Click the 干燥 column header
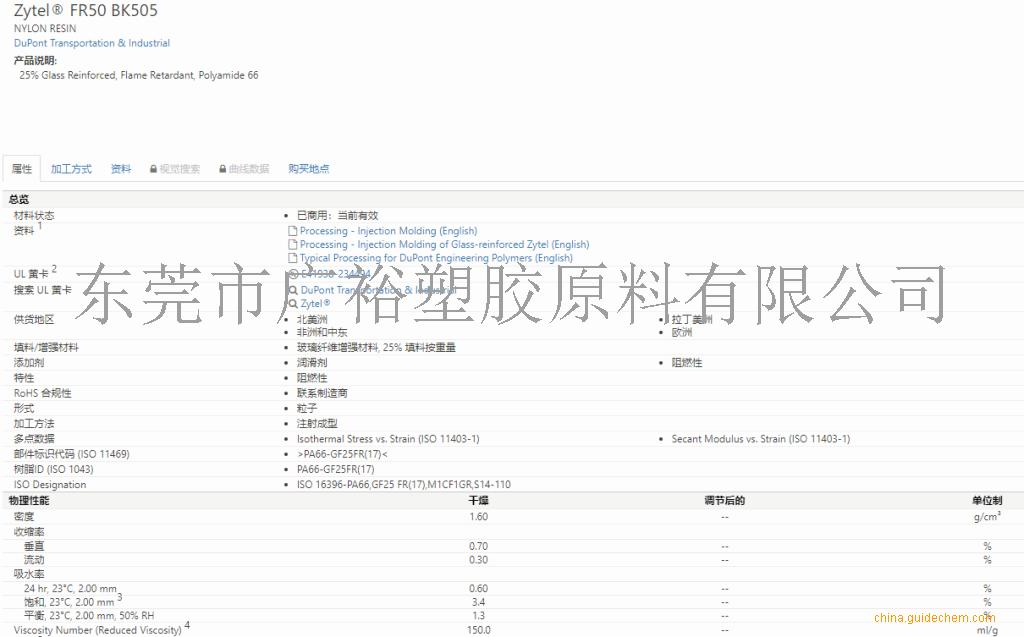 pos(479,500)
